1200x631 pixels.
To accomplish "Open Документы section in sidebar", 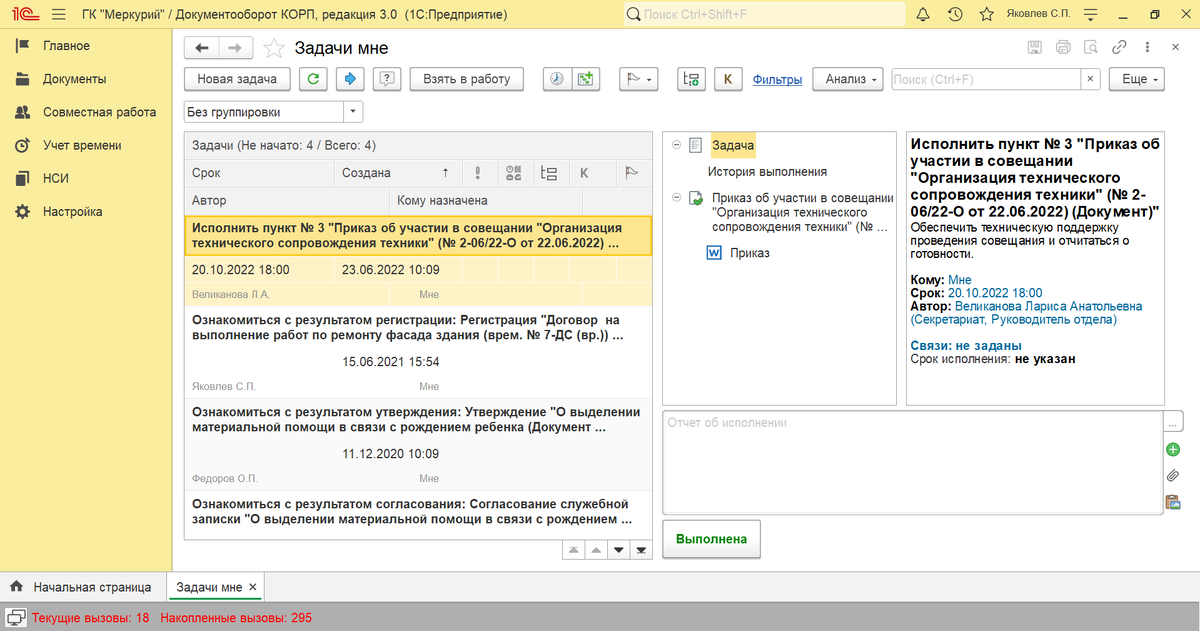I will (x=74, y=79).
